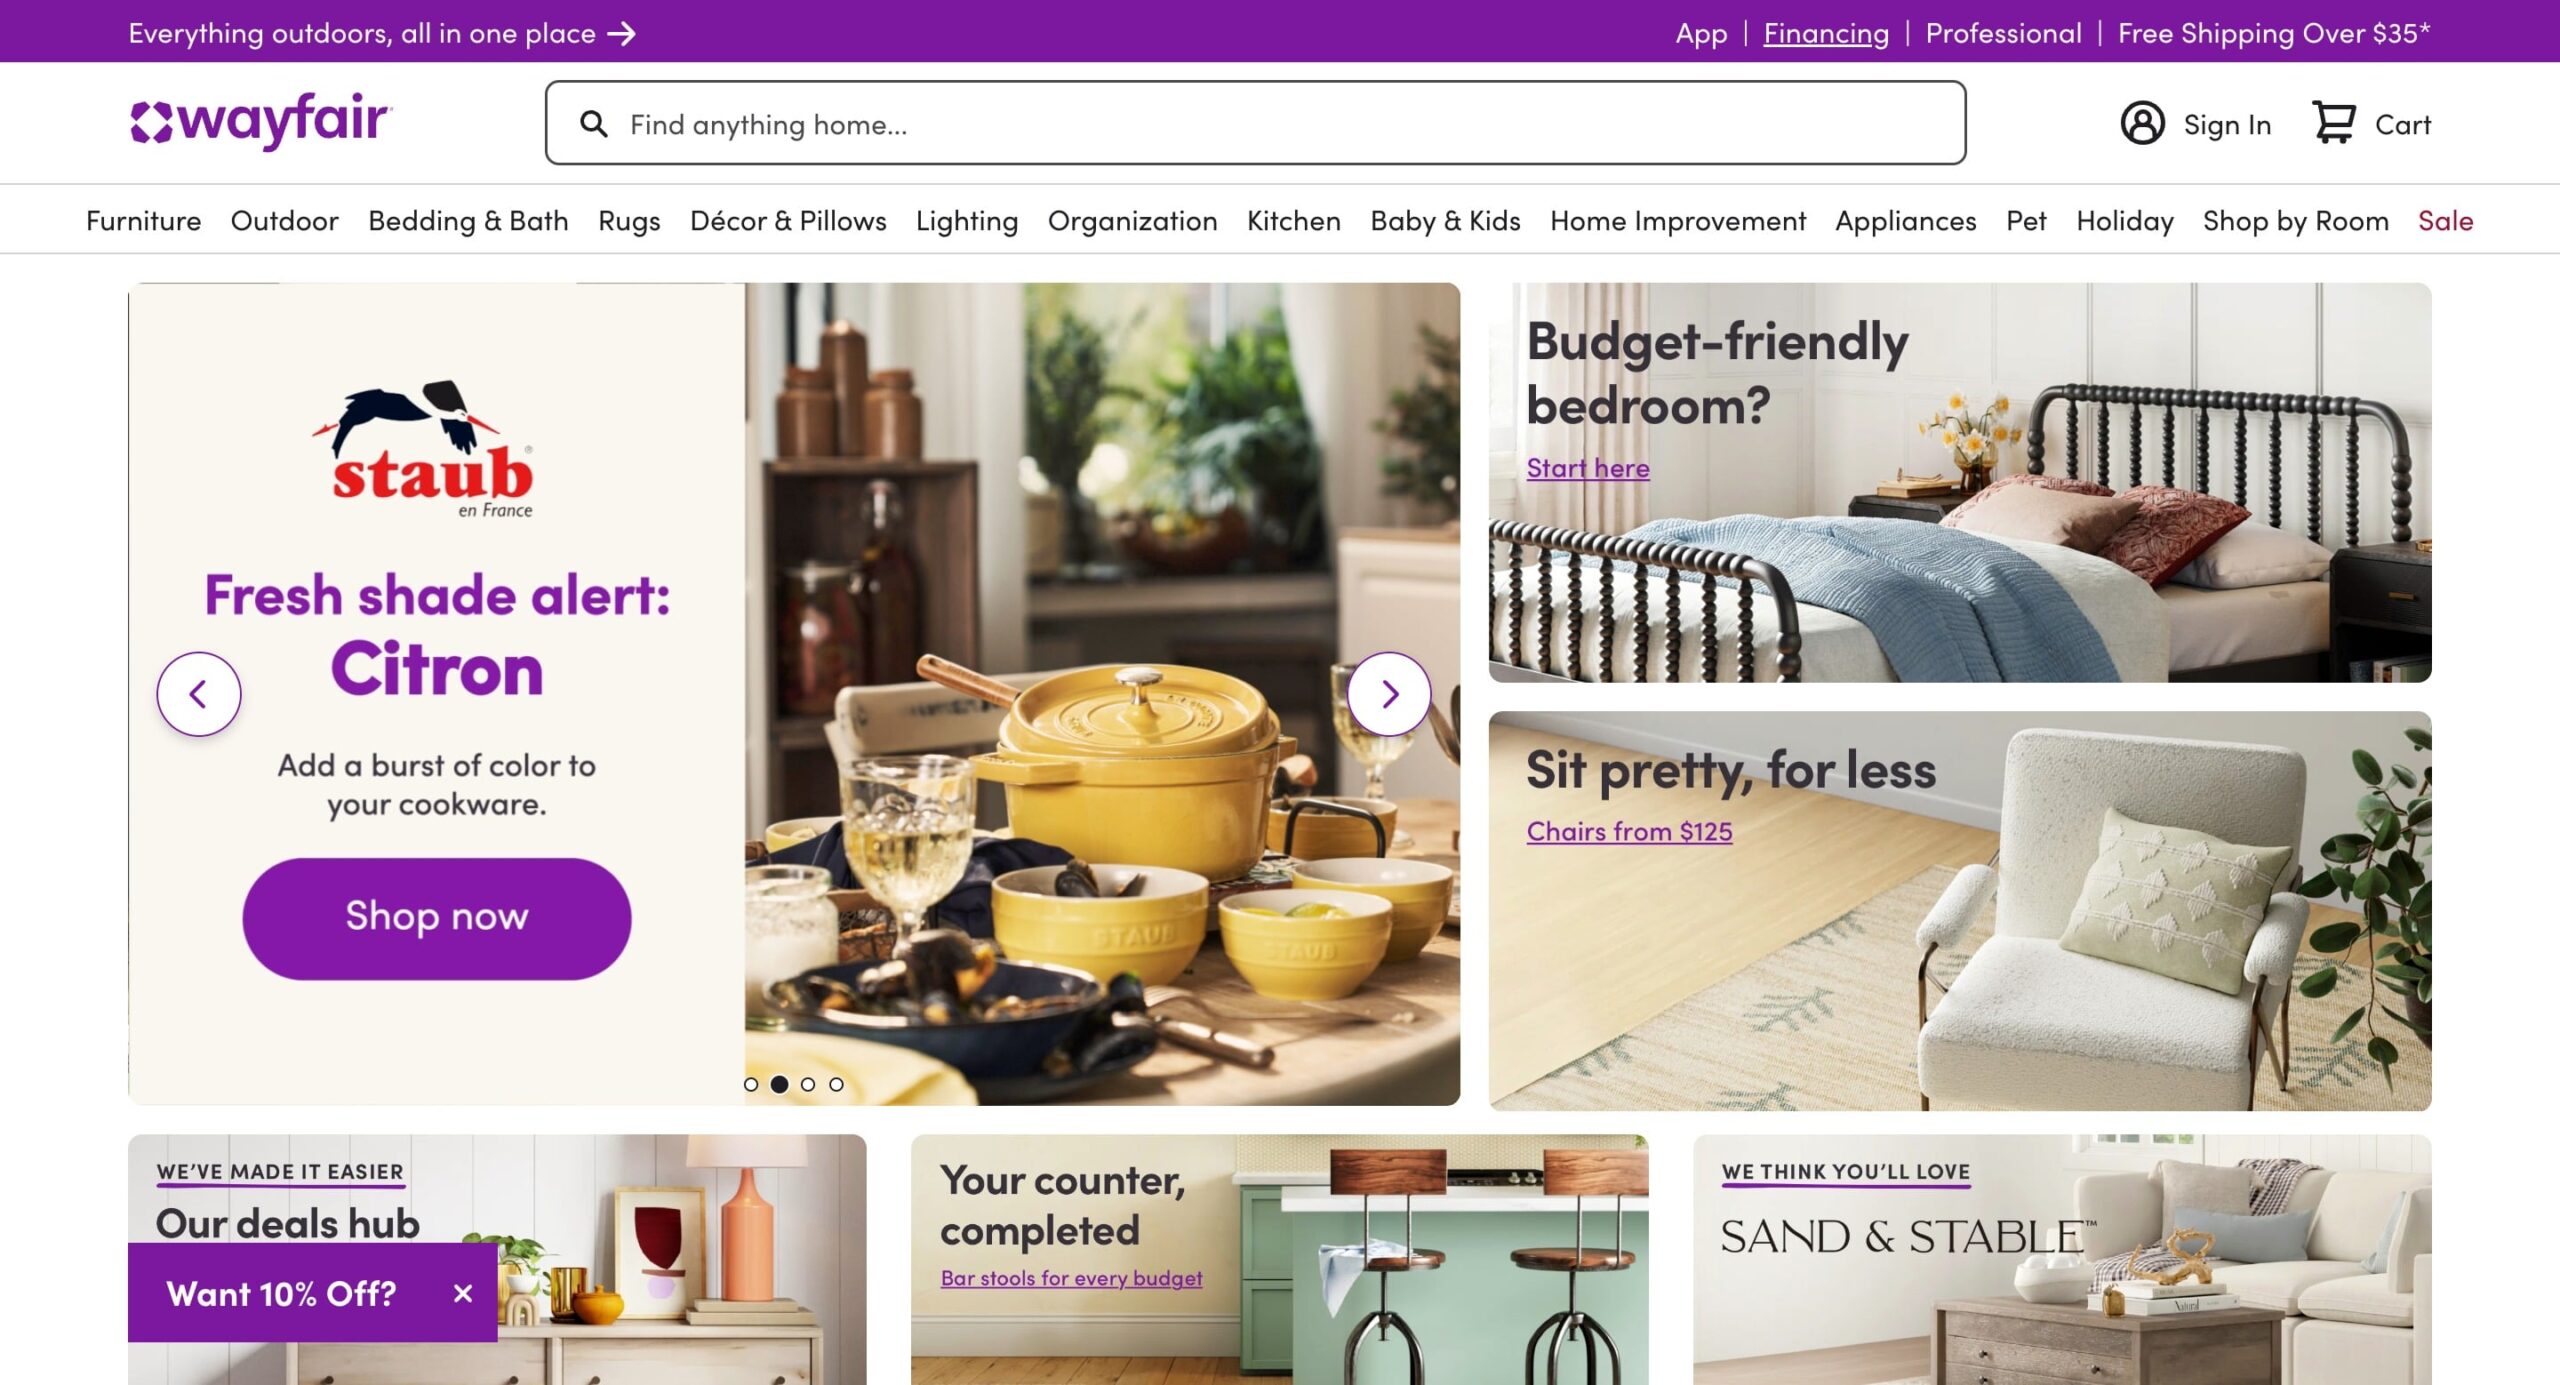Viewport: 2560px width, 1385px height.
Task: Open the shopping cart icon
Action: [2334, 124]
